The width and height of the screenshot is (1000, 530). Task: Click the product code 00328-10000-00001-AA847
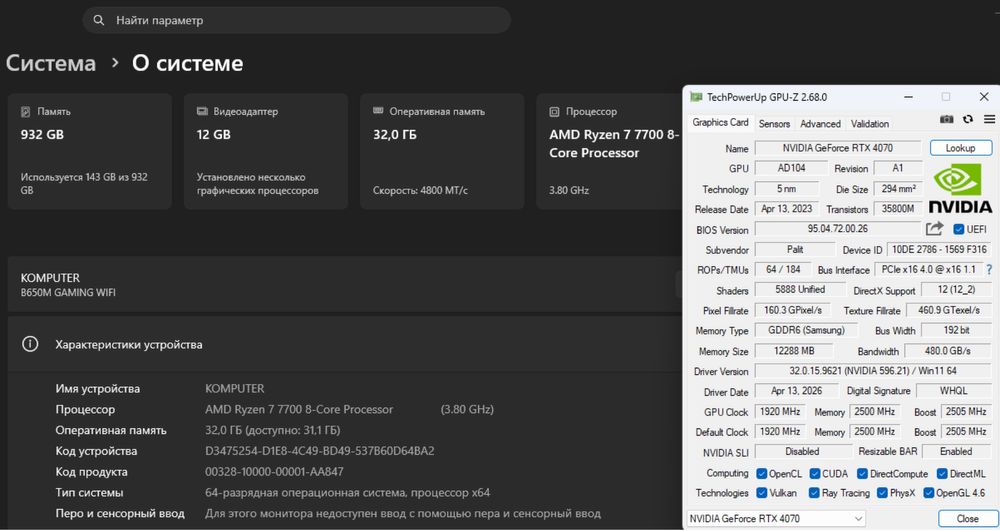tap(274, 472)
